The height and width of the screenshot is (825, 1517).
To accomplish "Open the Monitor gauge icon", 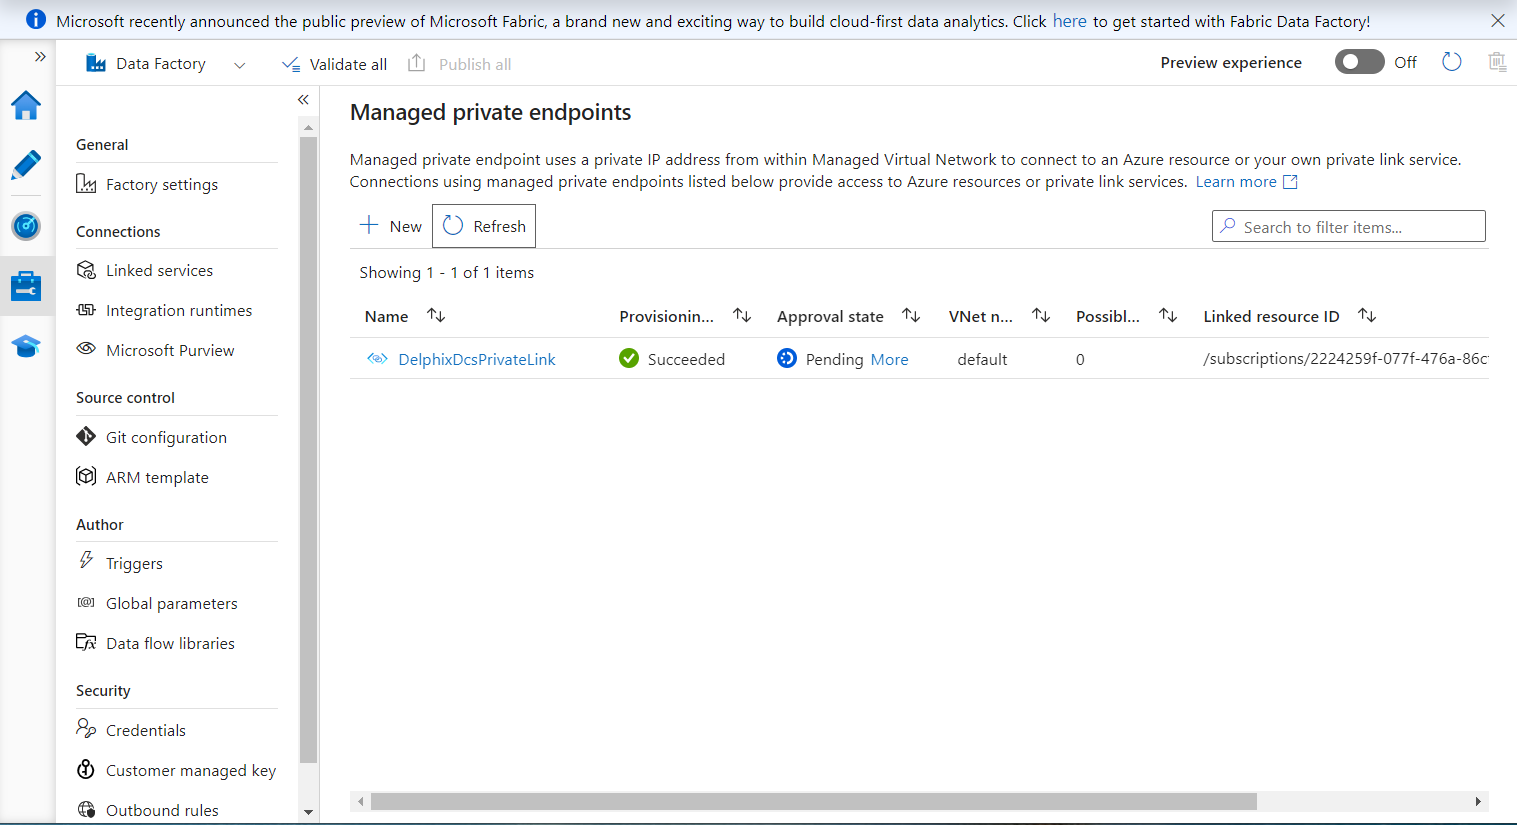I will 26,226.
